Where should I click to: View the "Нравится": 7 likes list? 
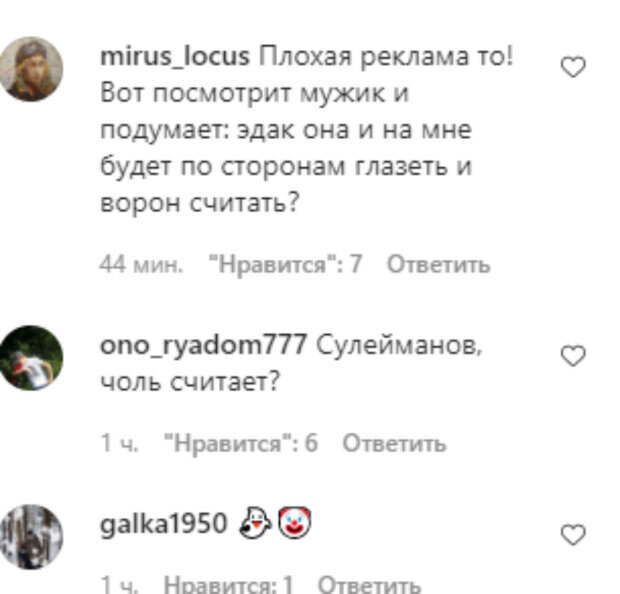[285, 264]
